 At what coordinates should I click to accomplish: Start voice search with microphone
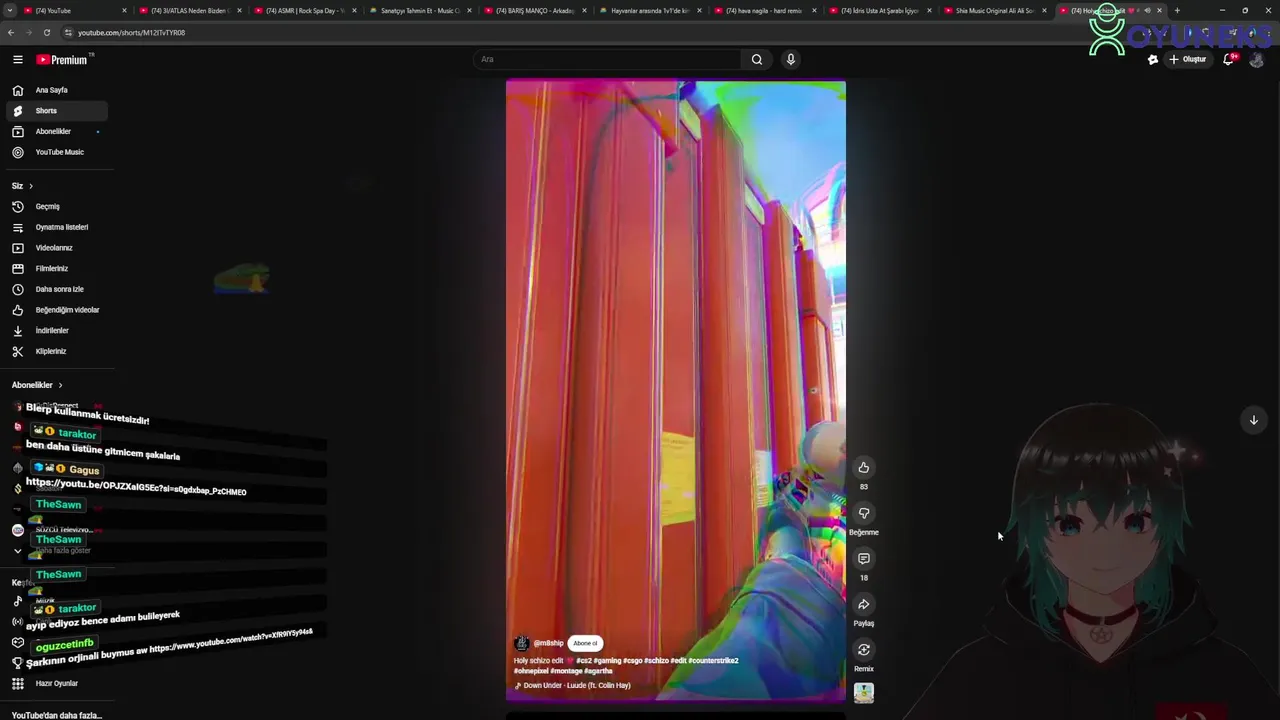pos(790,59)
